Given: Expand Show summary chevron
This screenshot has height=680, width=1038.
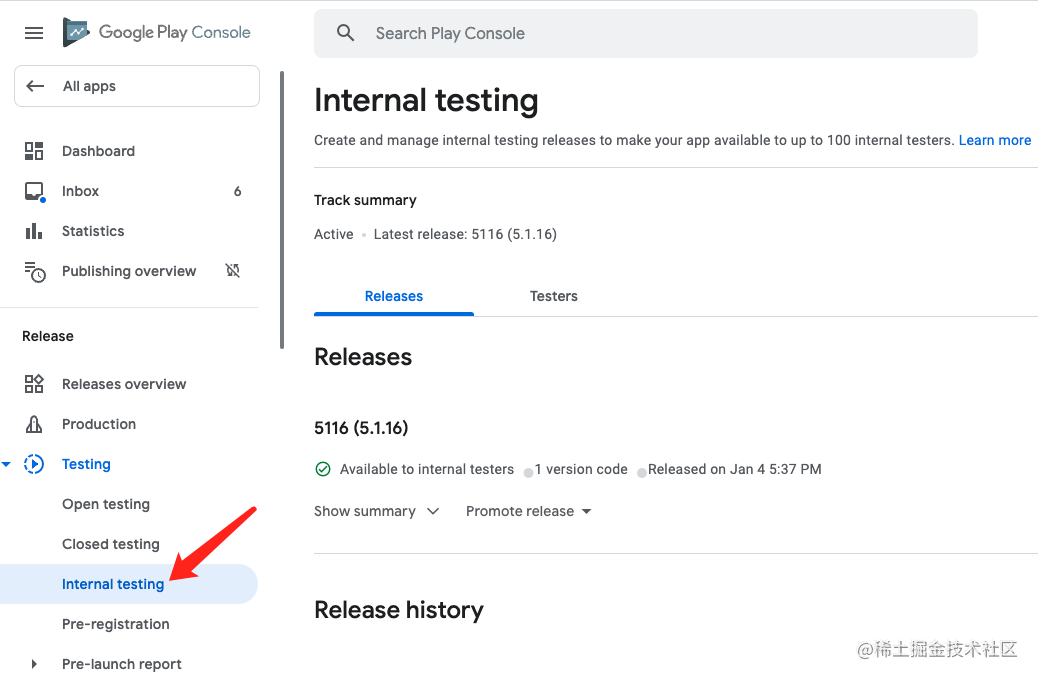Looking at the screenshot, I should 433,511.
